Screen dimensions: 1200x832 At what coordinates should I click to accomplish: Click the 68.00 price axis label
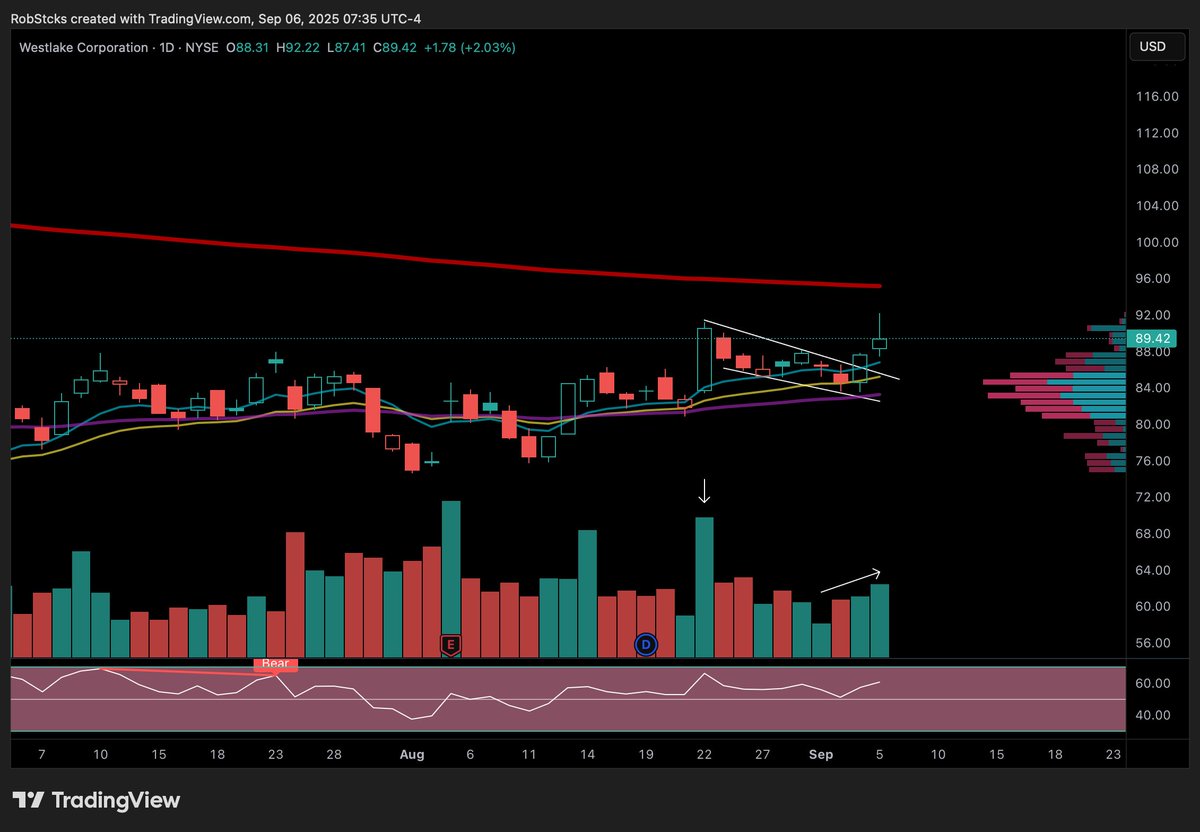click(x=1154, y=533)
